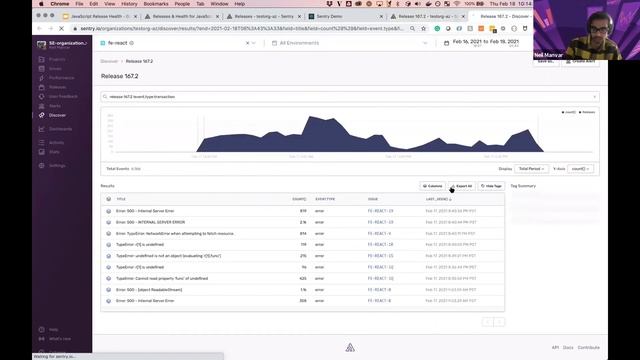Image resolution: width=640 pixels, height=360 pixels.
Task: Click in the Discover search query field
Action: tap(350, 97)
